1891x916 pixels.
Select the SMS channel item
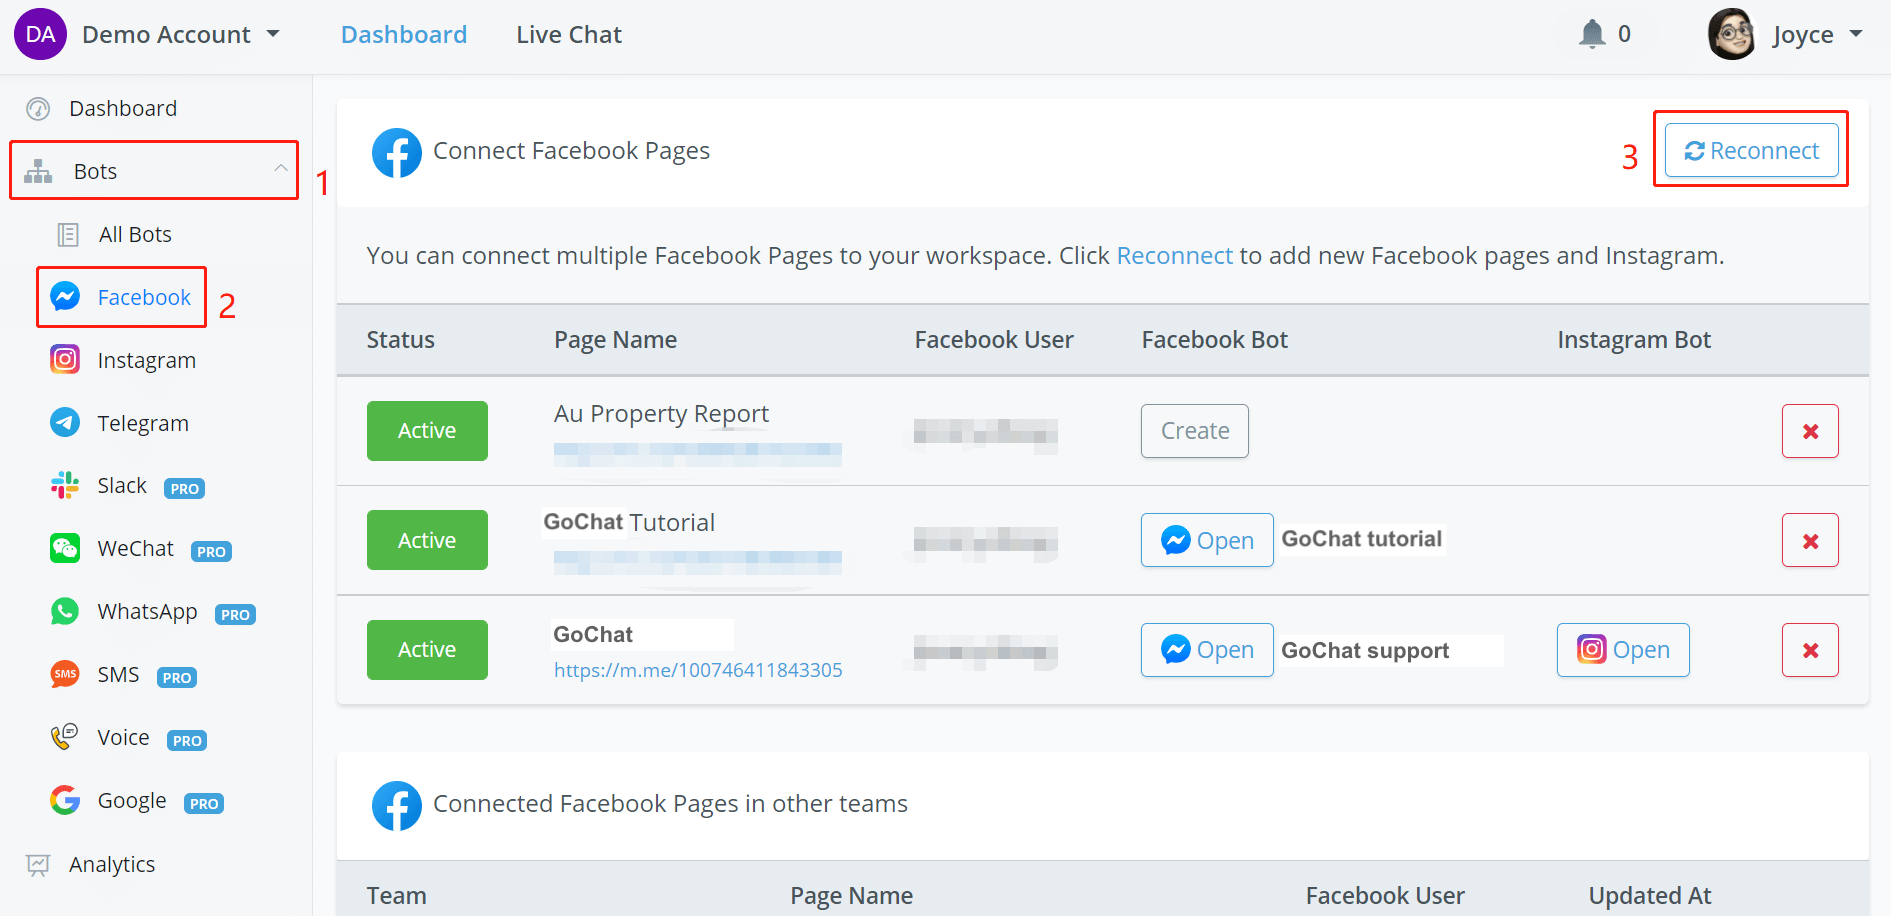[x=118, y=675]
